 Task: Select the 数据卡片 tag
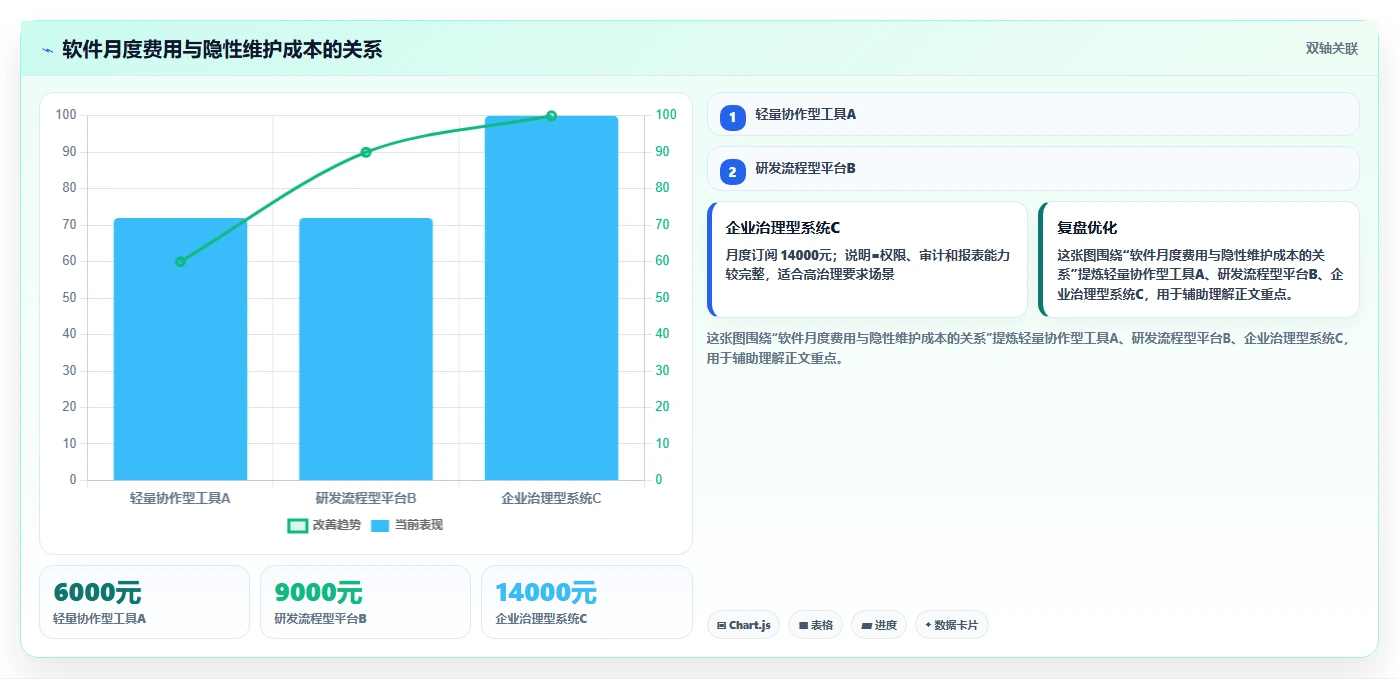(x=952, y=625)
